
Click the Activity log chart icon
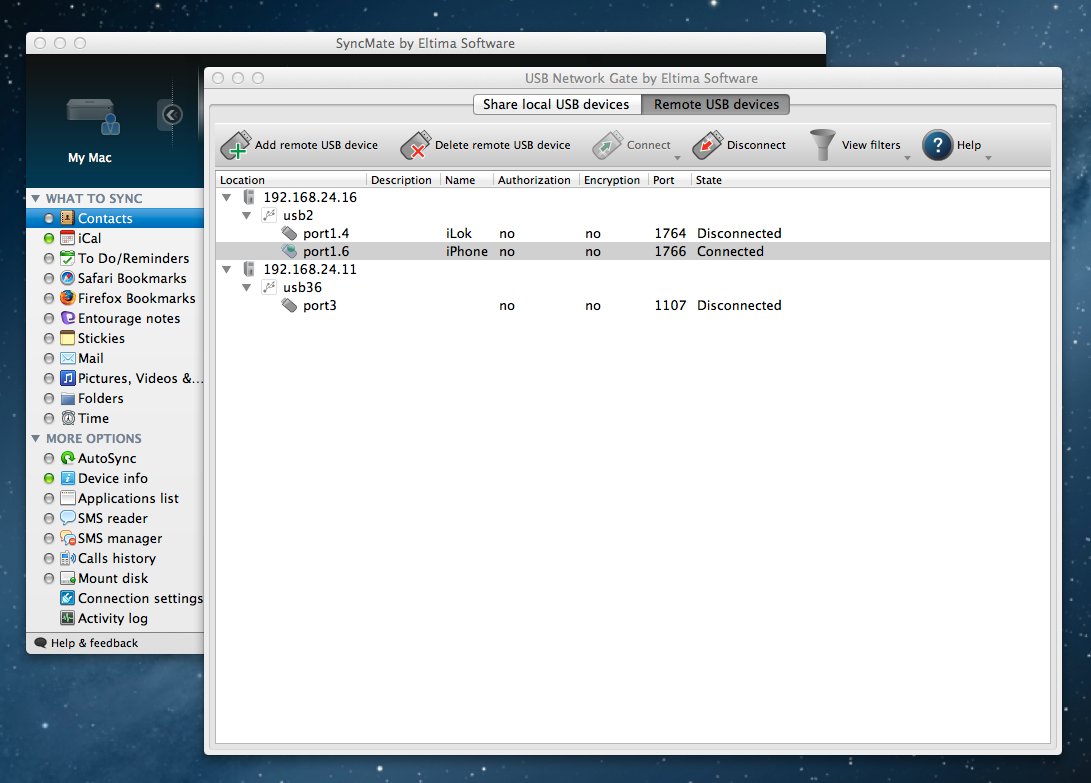click(67, 619)
